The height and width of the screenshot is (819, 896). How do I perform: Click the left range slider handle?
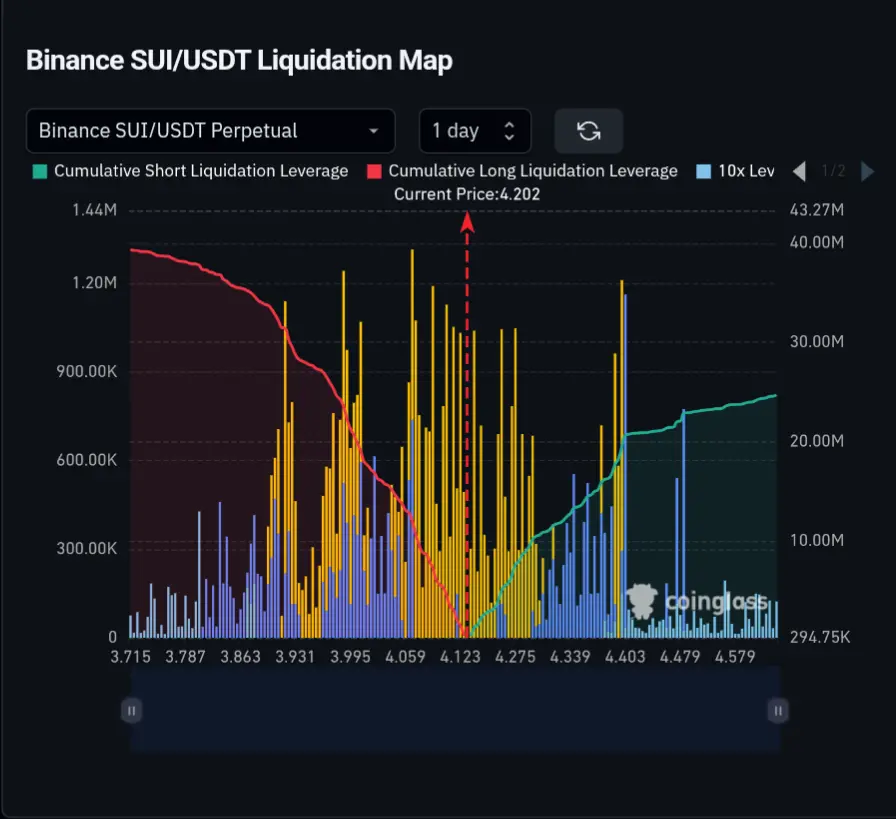pos(131,711)
